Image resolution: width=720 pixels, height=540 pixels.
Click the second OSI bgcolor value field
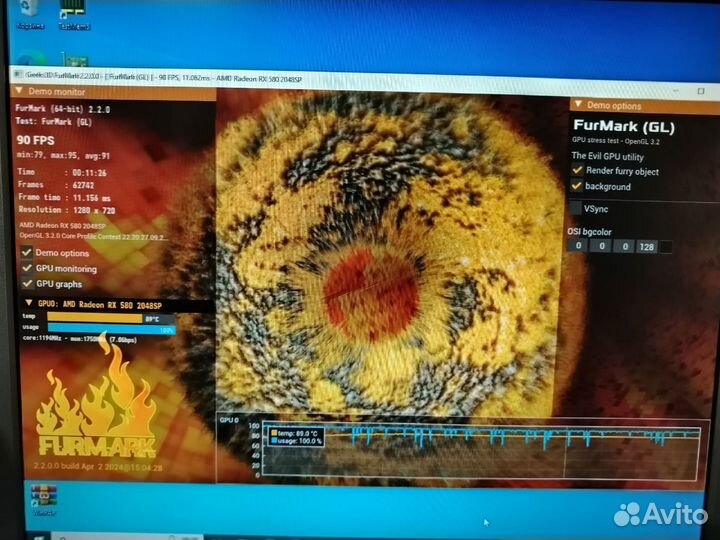click(602, 246)
